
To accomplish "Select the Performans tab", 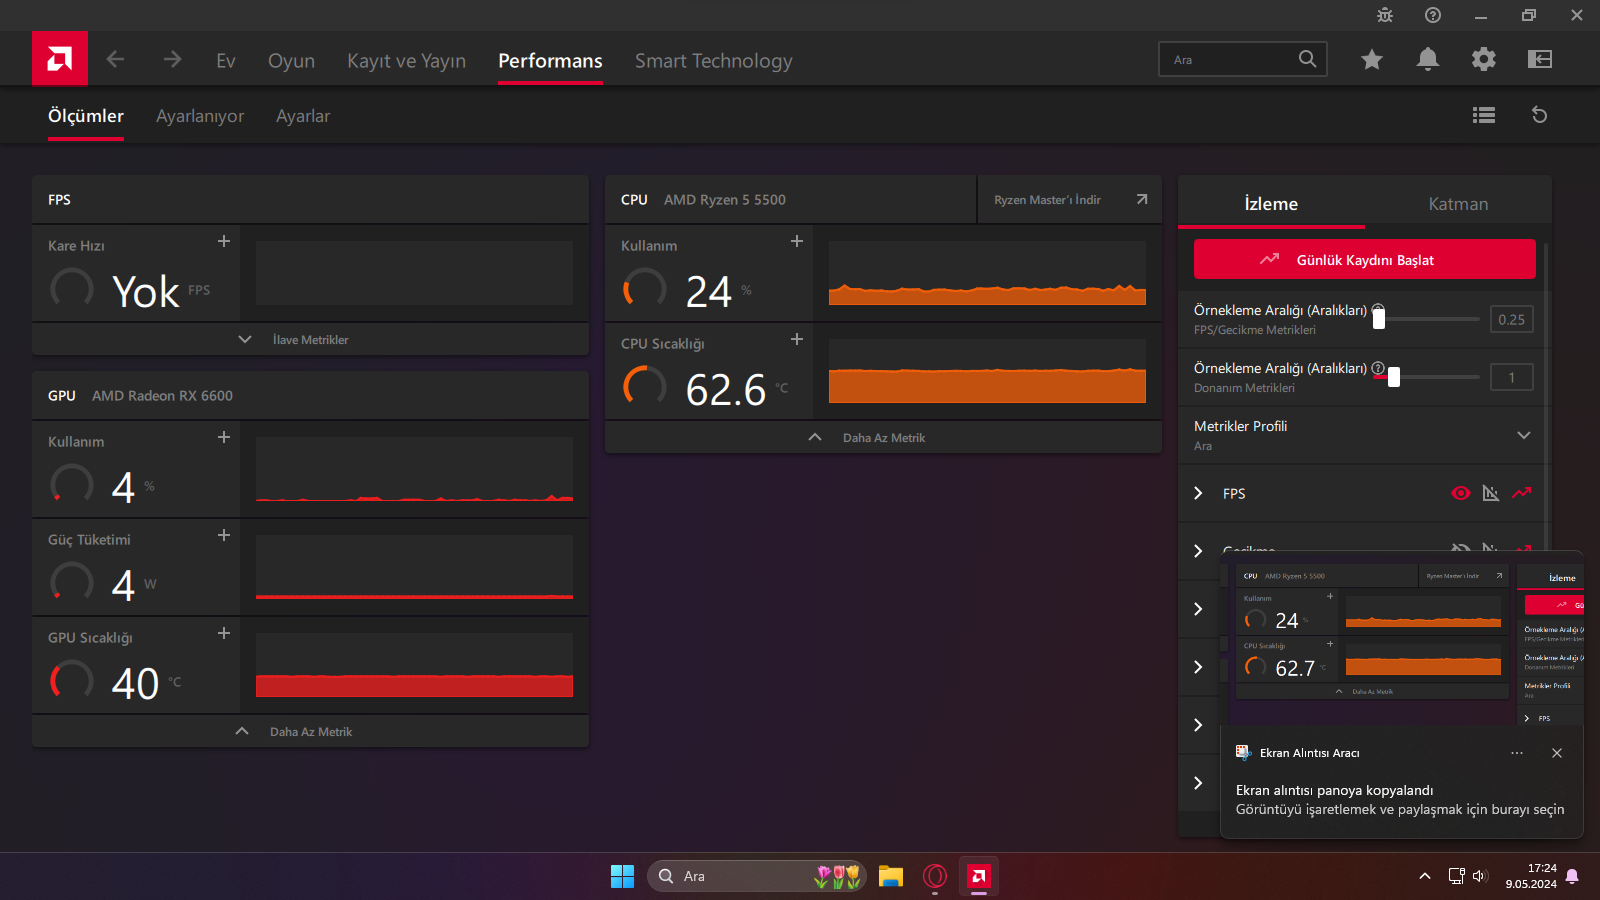I will click(x=550, y=61).
